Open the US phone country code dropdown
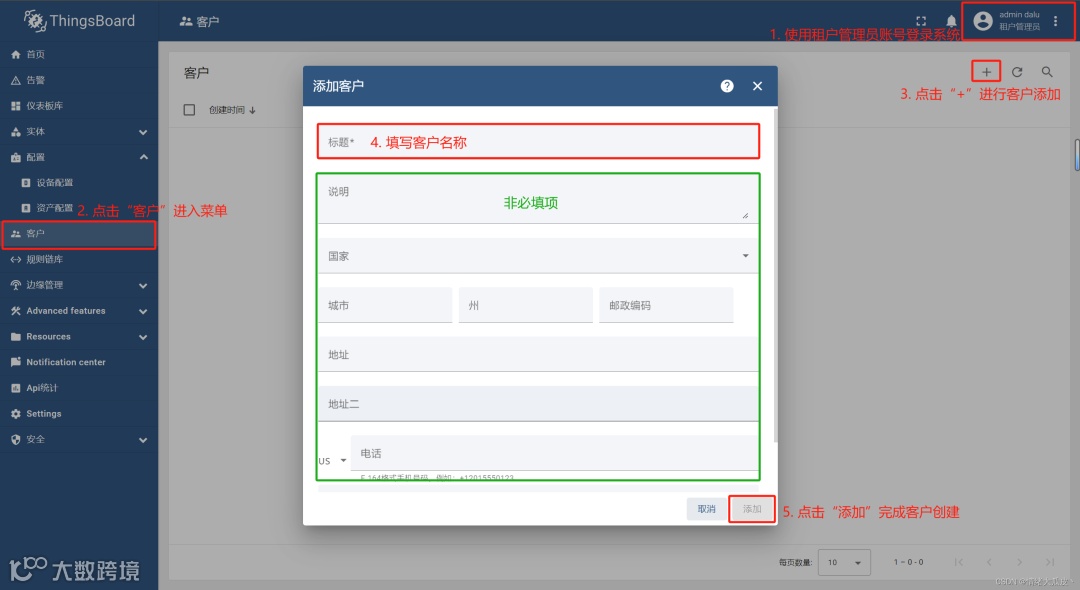Viewport: 1080px width, 590px height. pos(331,459)
